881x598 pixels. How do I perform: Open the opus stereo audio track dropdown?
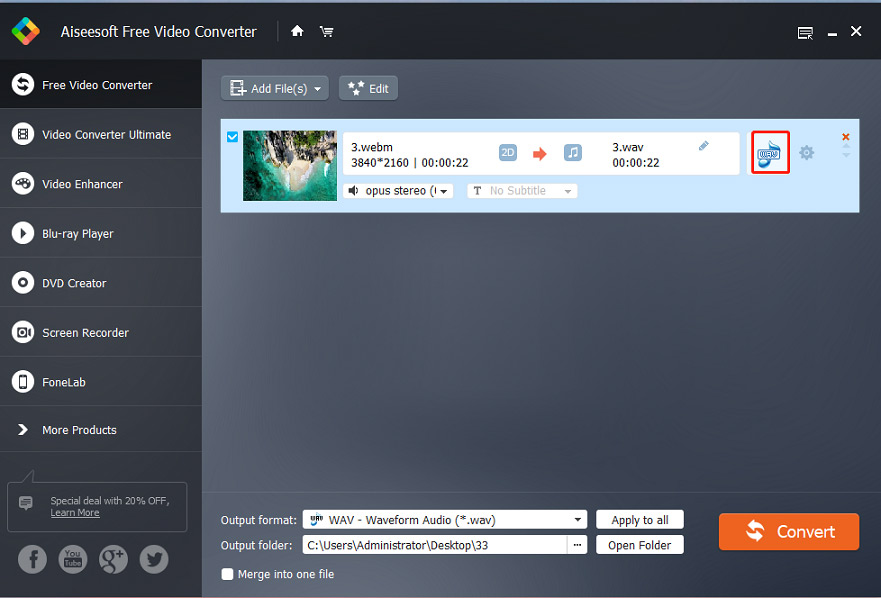(x=398, y=191)
